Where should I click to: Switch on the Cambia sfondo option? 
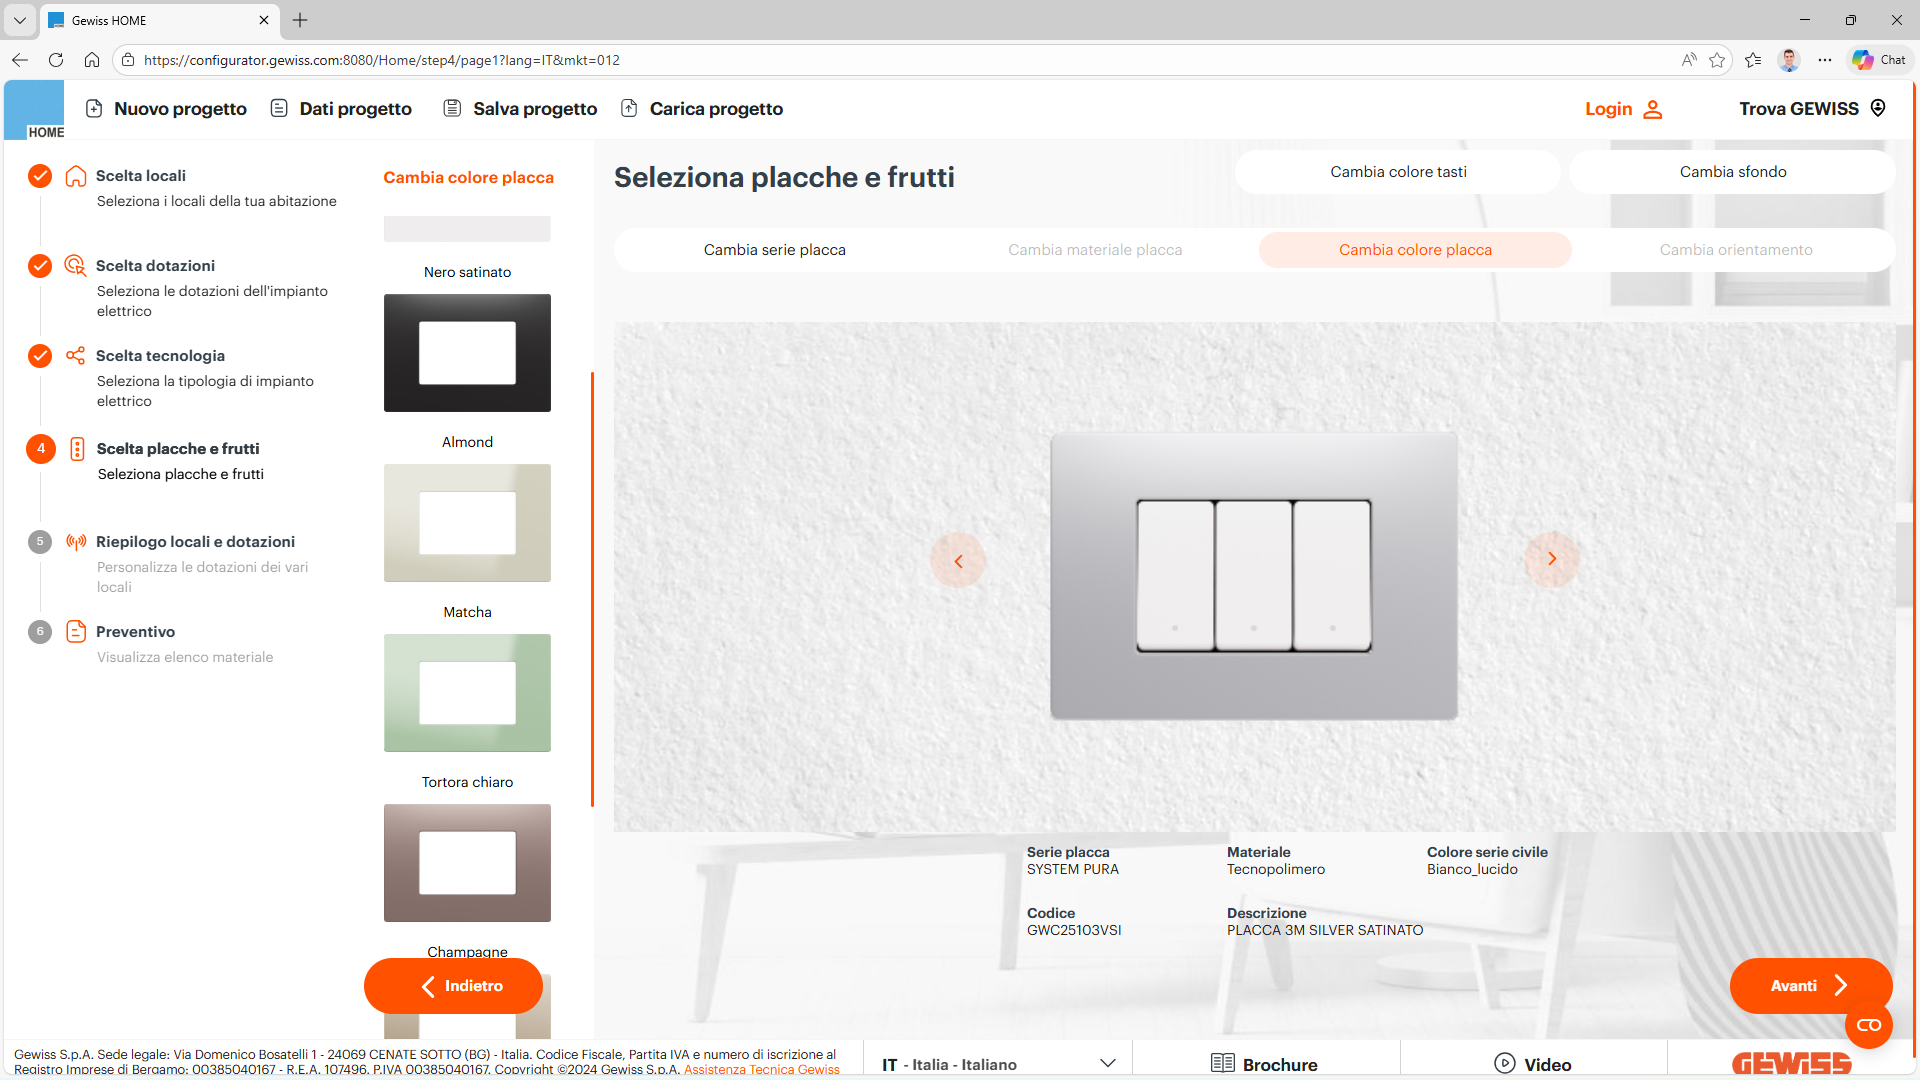point(1732,171)
